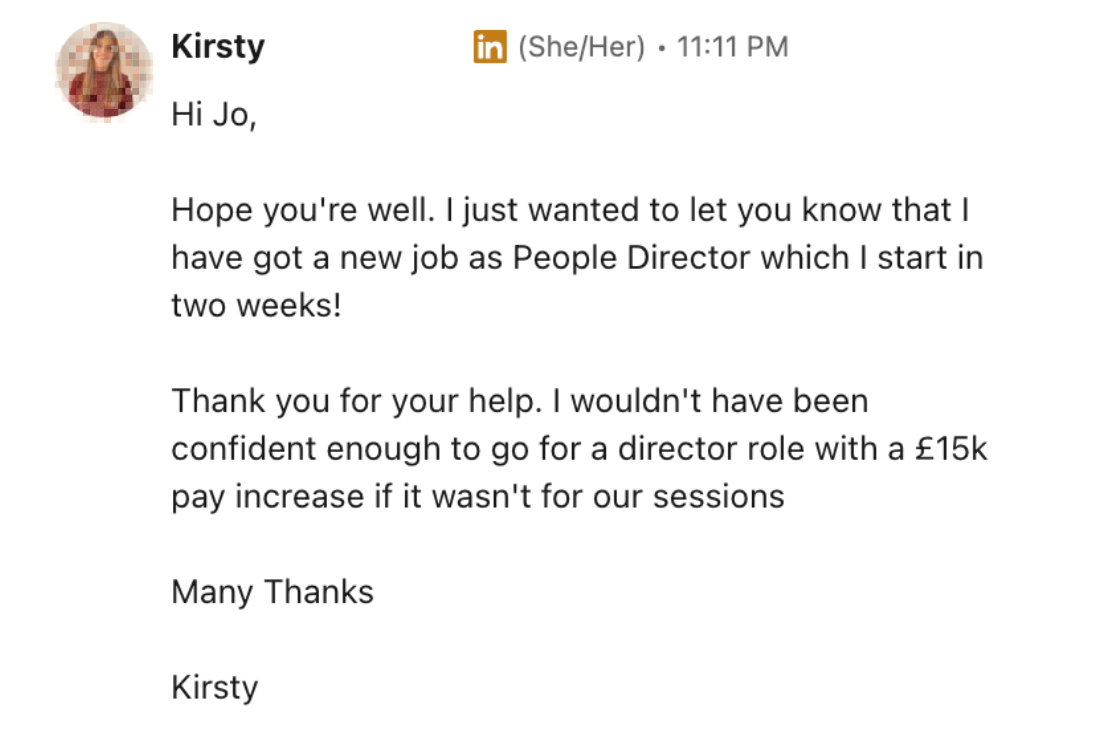The image size is (1104, 734).
Task: Click the gold LinkedIn badge icon
Action: 489,47
